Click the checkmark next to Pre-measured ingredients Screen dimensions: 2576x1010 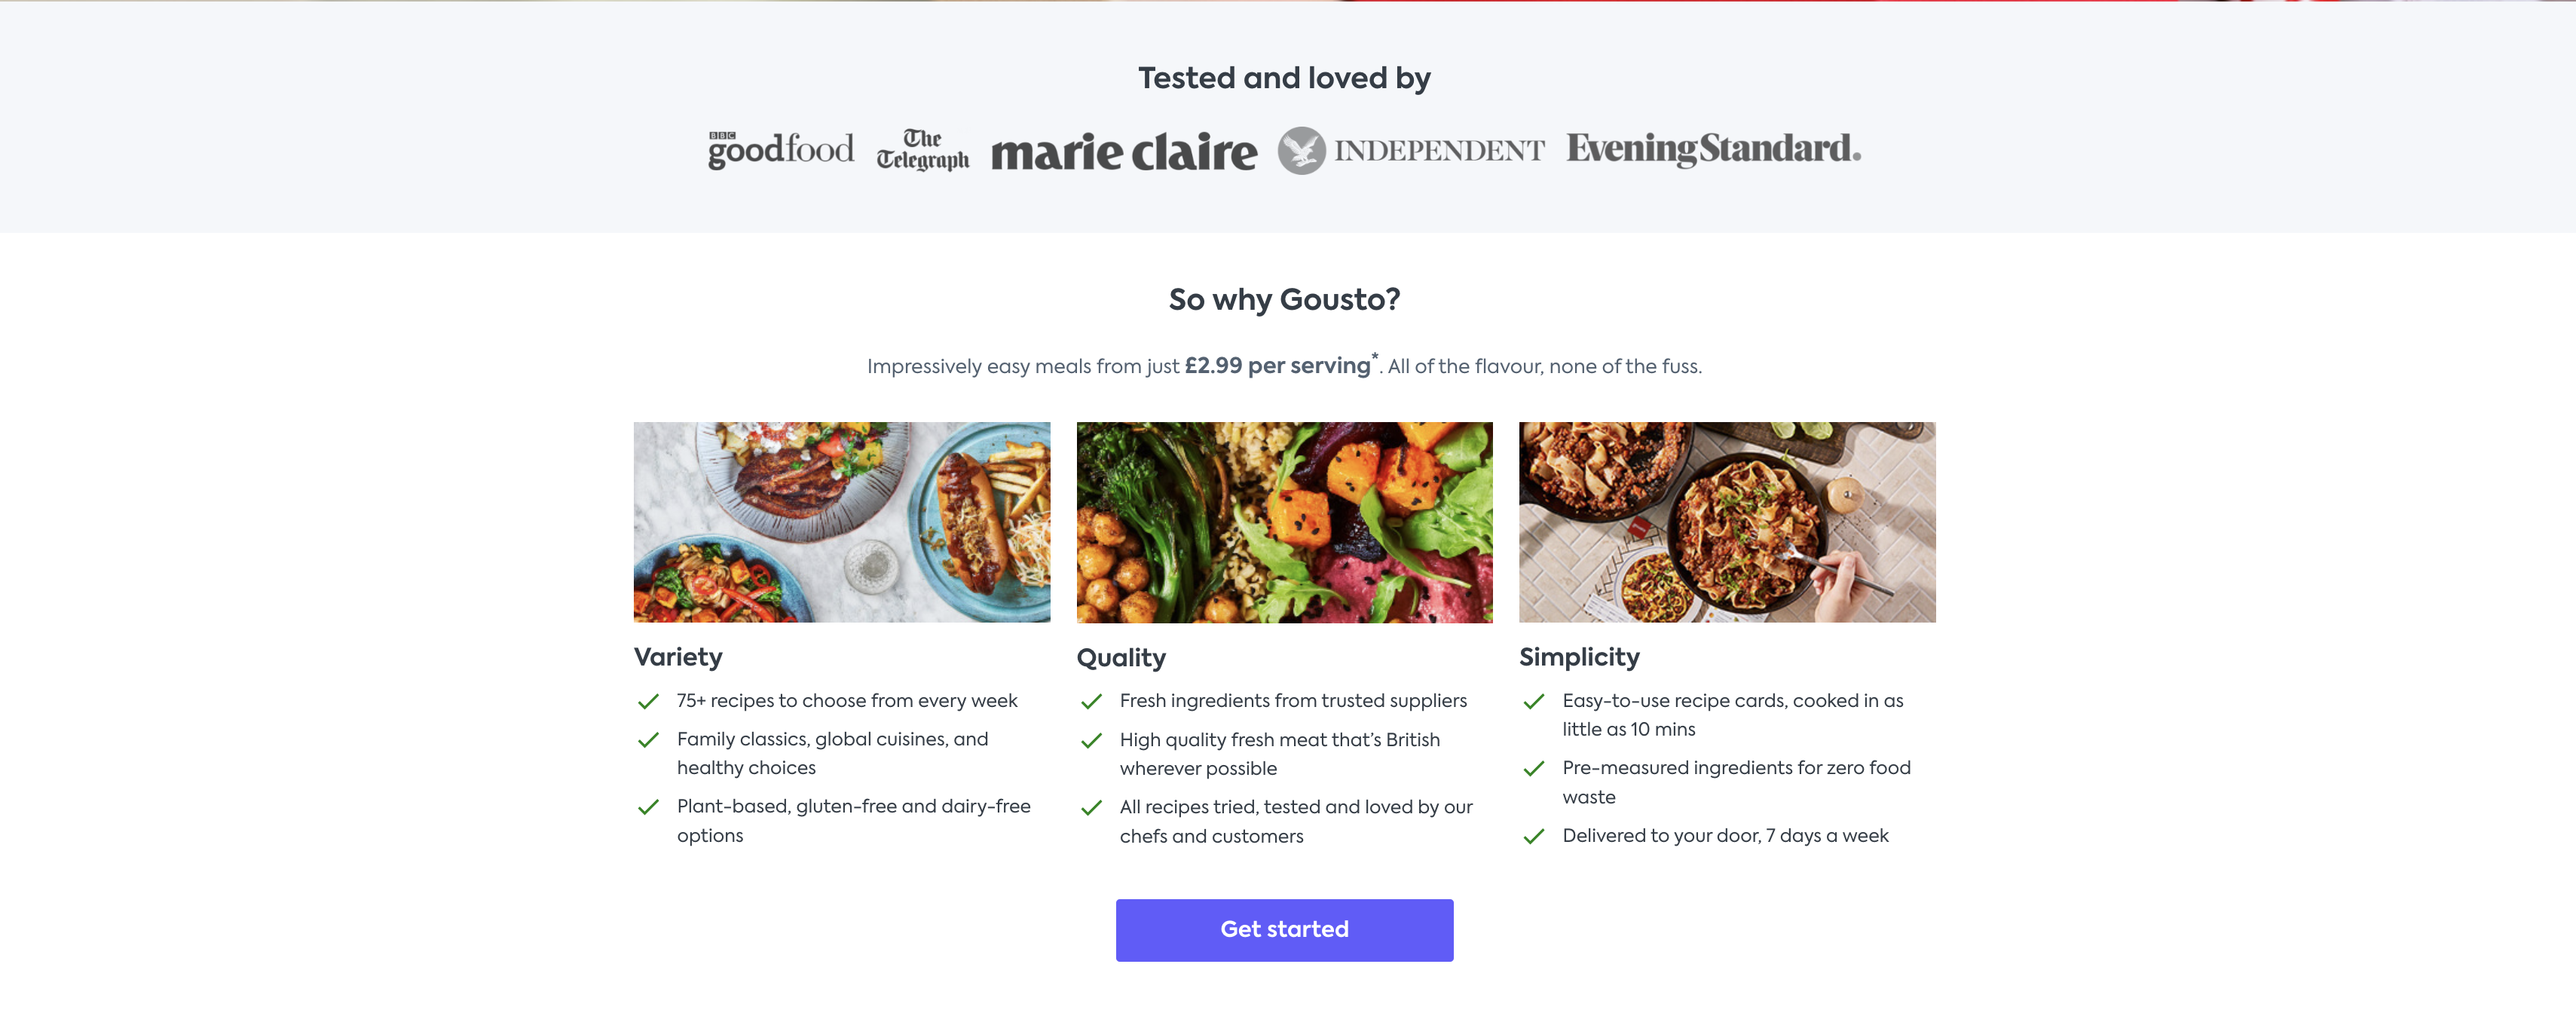(1533, 769)
